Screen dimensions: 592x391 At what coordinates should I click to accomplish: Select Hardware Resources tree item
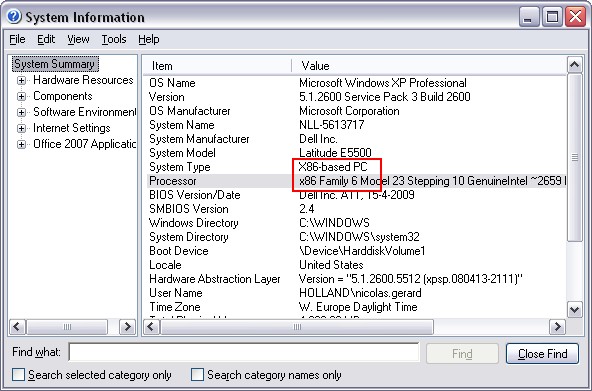tap(83, 80)
